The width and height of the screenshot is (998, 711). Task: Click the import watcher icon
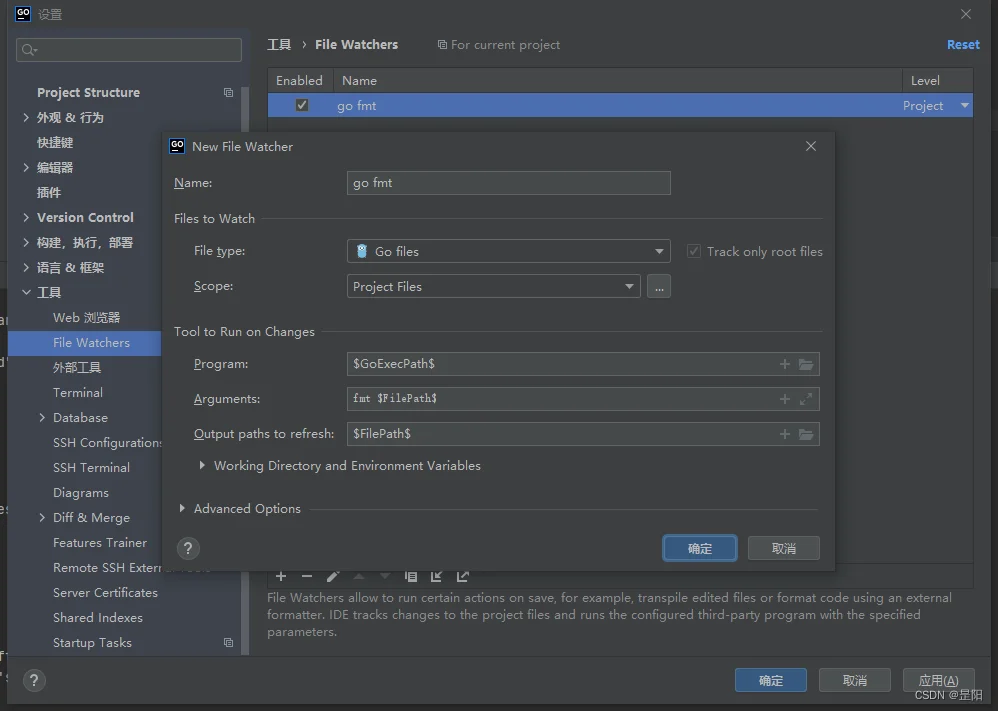click(437, 576)
